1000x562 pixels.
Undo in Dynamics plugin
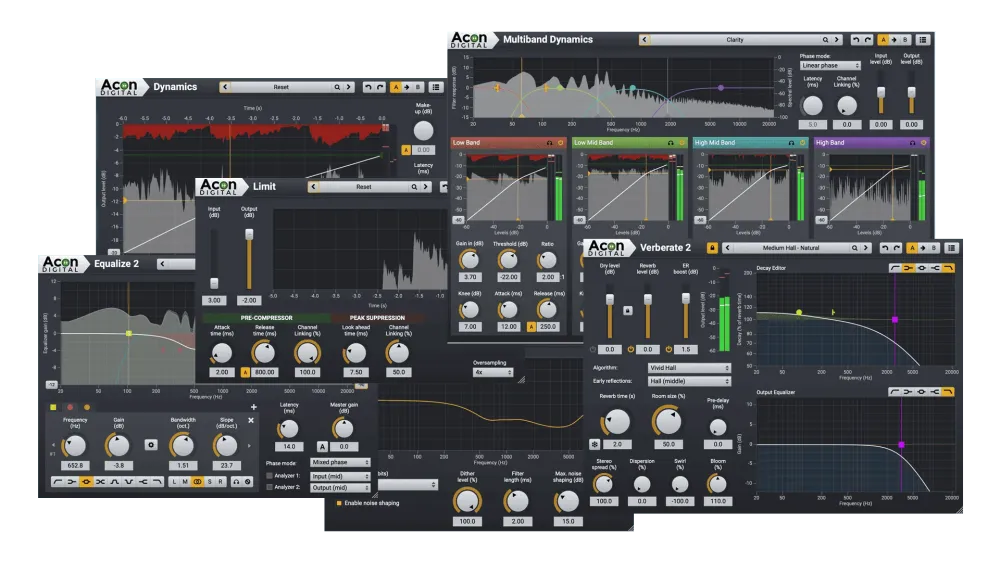368,87
